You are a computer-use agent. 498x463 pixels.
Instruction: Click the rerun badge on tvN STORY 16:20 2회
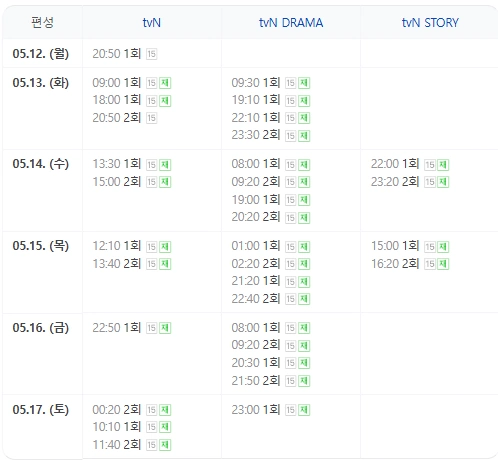443,264
